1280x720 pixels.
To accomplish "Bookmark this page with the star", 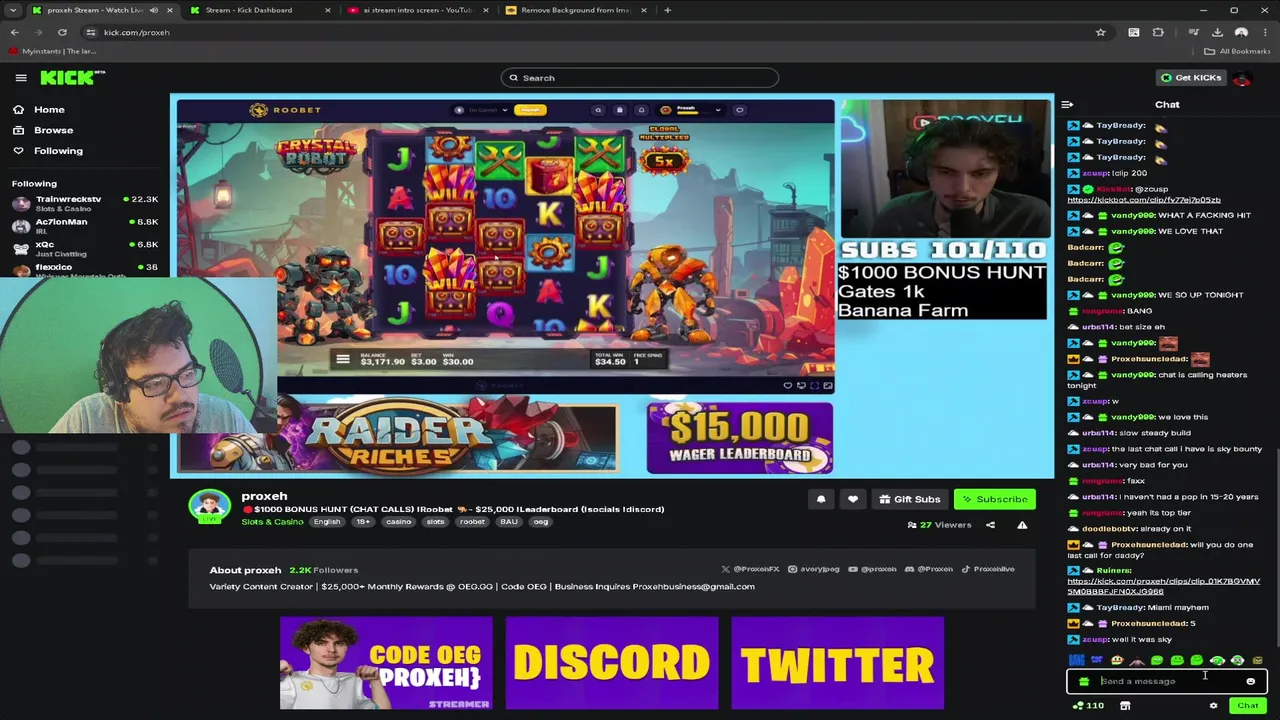I will click(x=1100, y=32).
